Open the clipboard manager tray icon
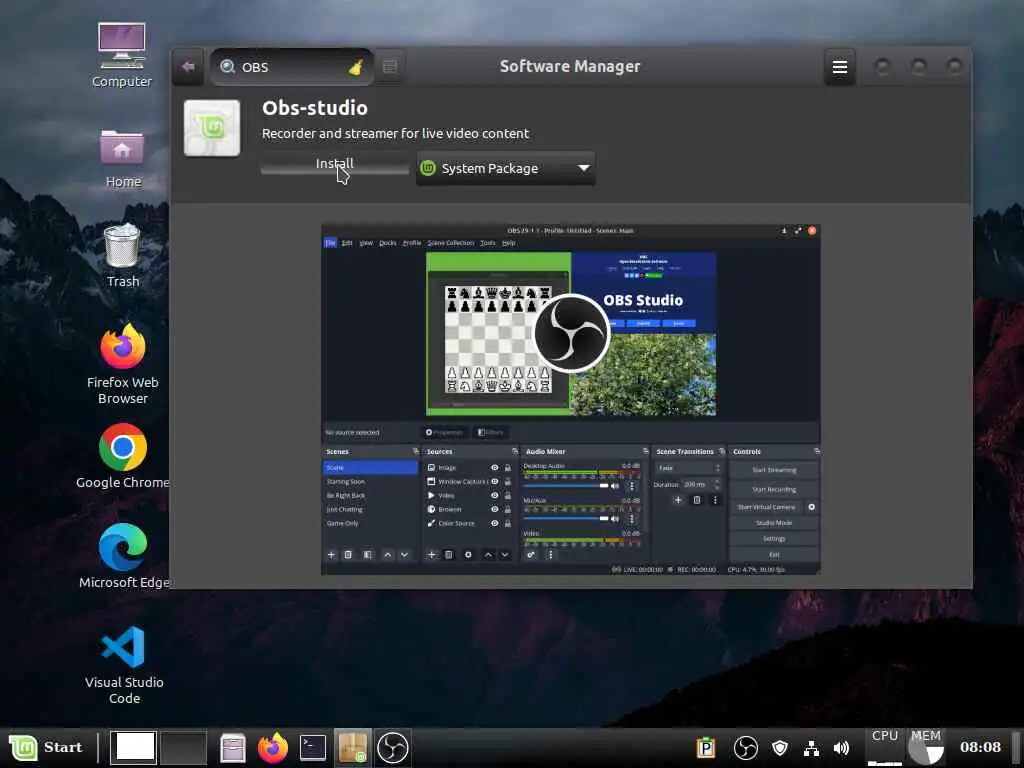The image size is (1024, 768). tap(706, 748)
